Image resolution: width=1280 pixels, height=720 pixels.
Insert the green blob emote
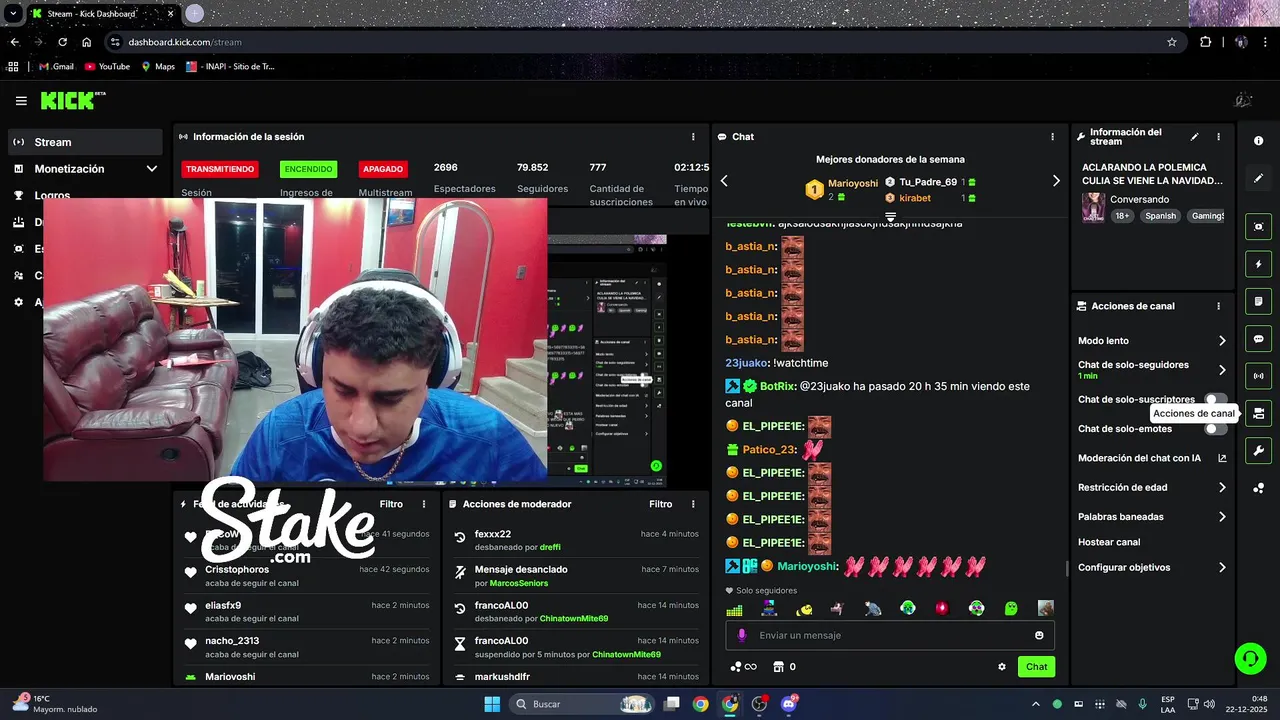coord(1011,608)
